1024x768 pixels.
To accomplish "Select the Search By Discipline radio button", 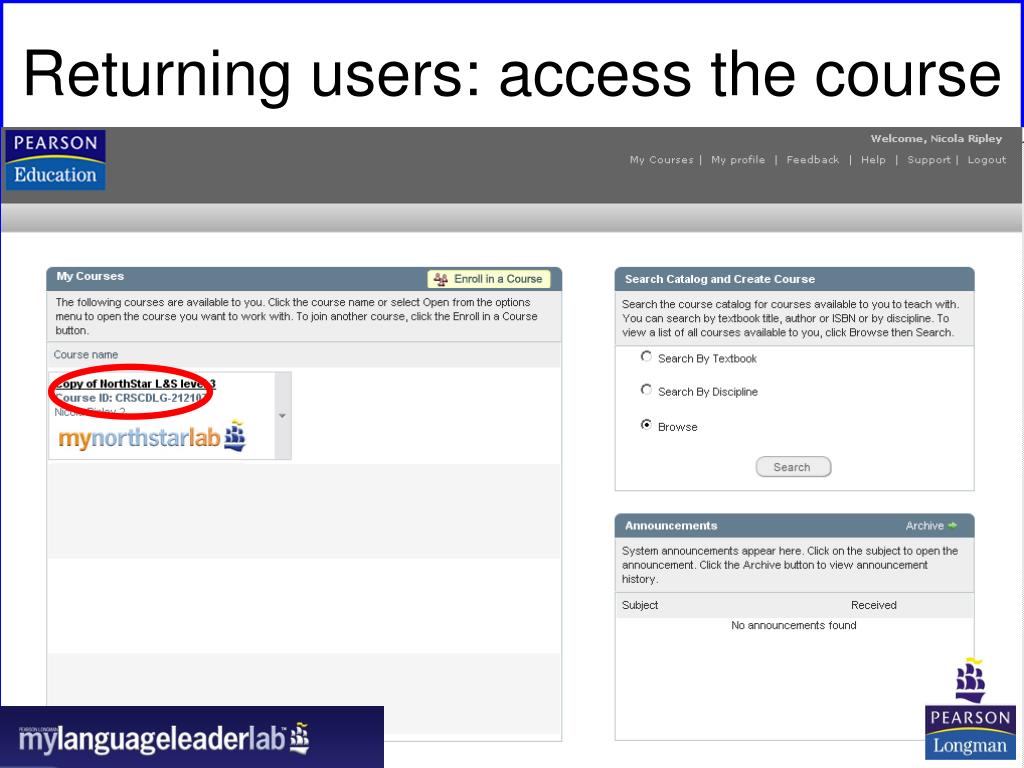I will (646, 390).
